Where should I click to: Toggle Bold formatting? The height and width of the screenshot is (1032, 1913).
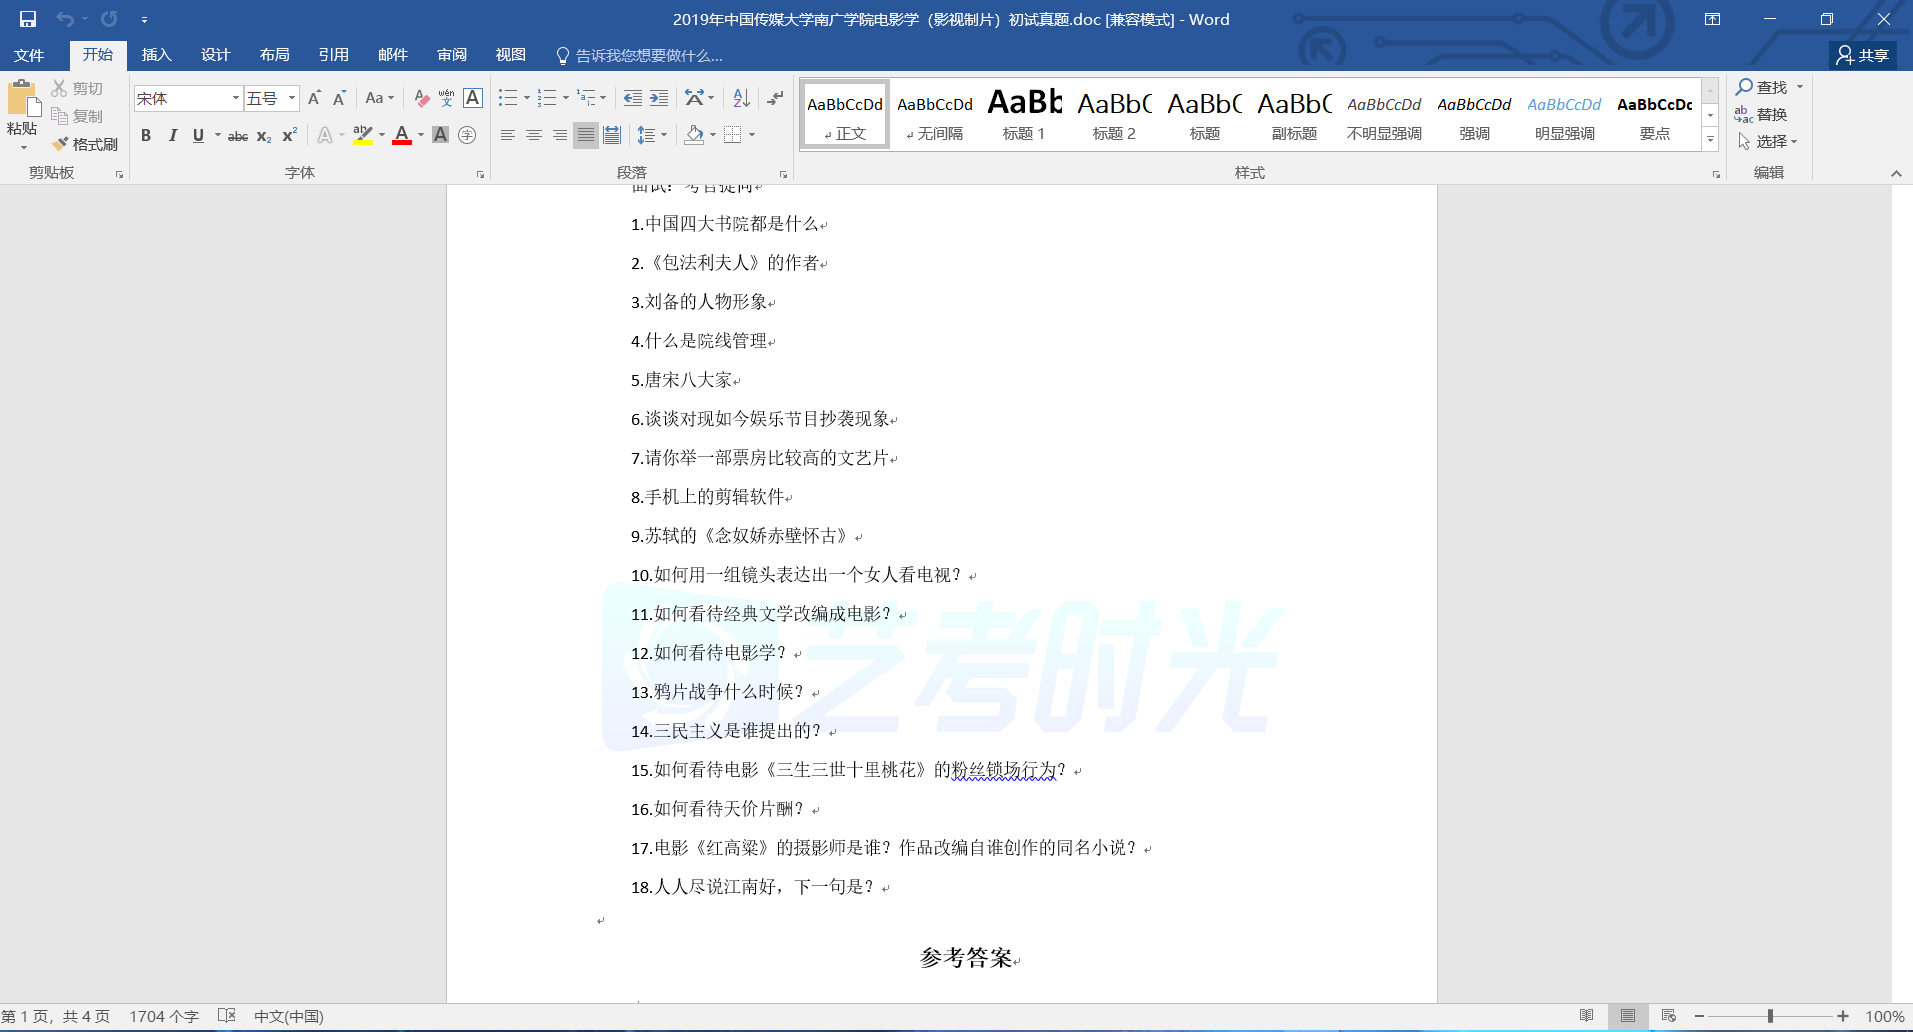click(x=146, y=135)
